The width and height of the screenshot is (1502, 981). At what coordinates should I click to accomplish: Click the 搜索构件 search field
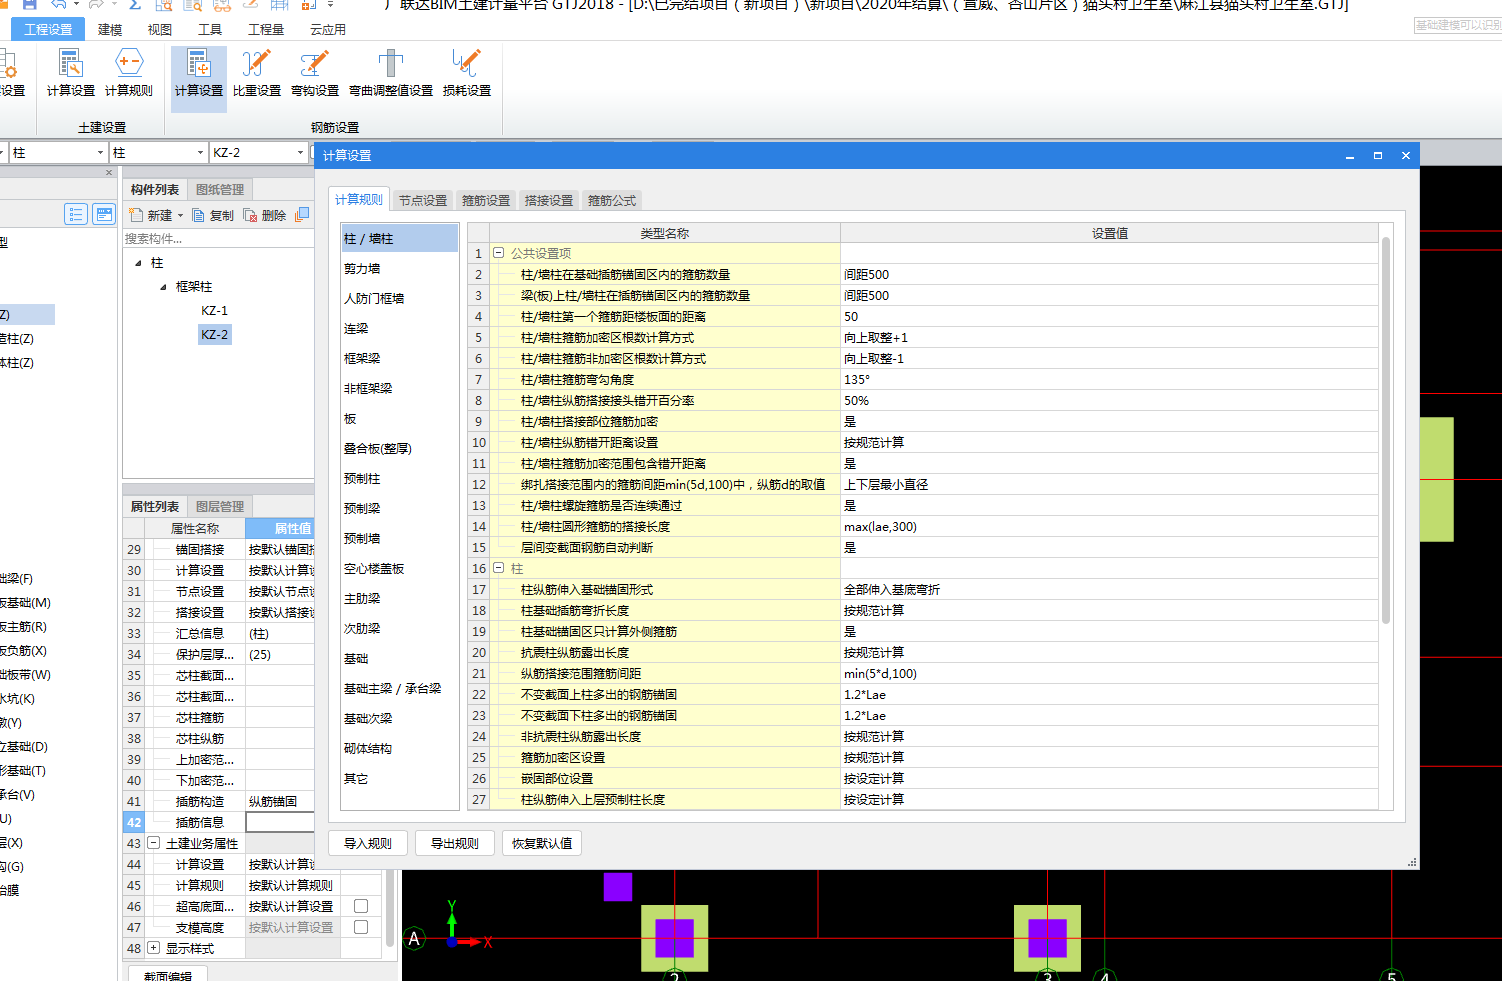[x=218, y=238]
